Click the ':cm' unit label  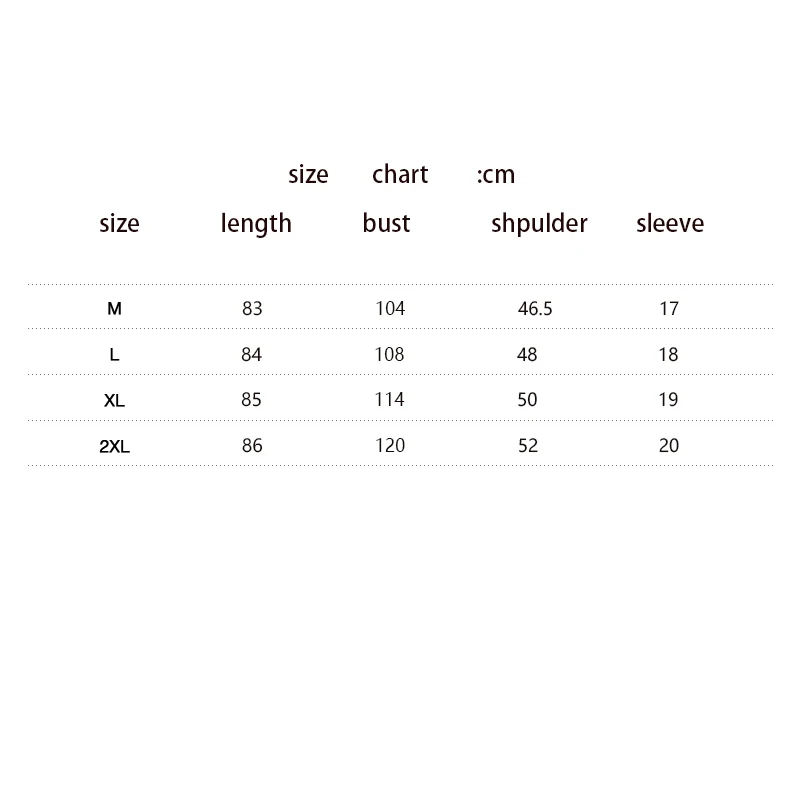pos(496,176)
